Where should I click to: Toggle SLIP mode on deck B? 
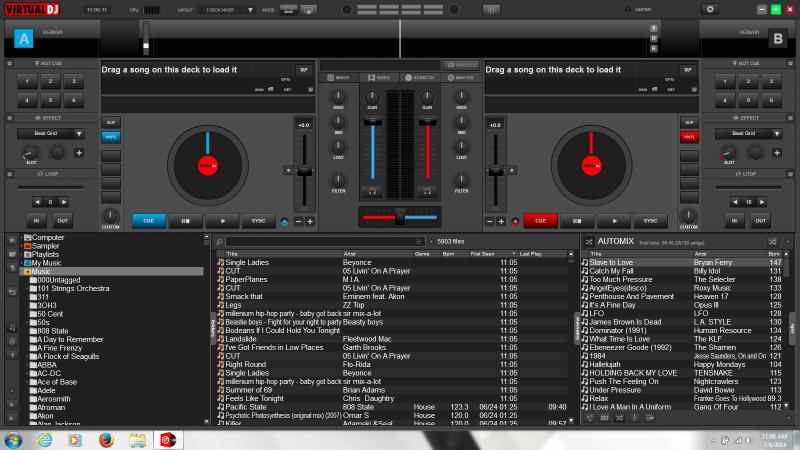(x=689, y=122)
